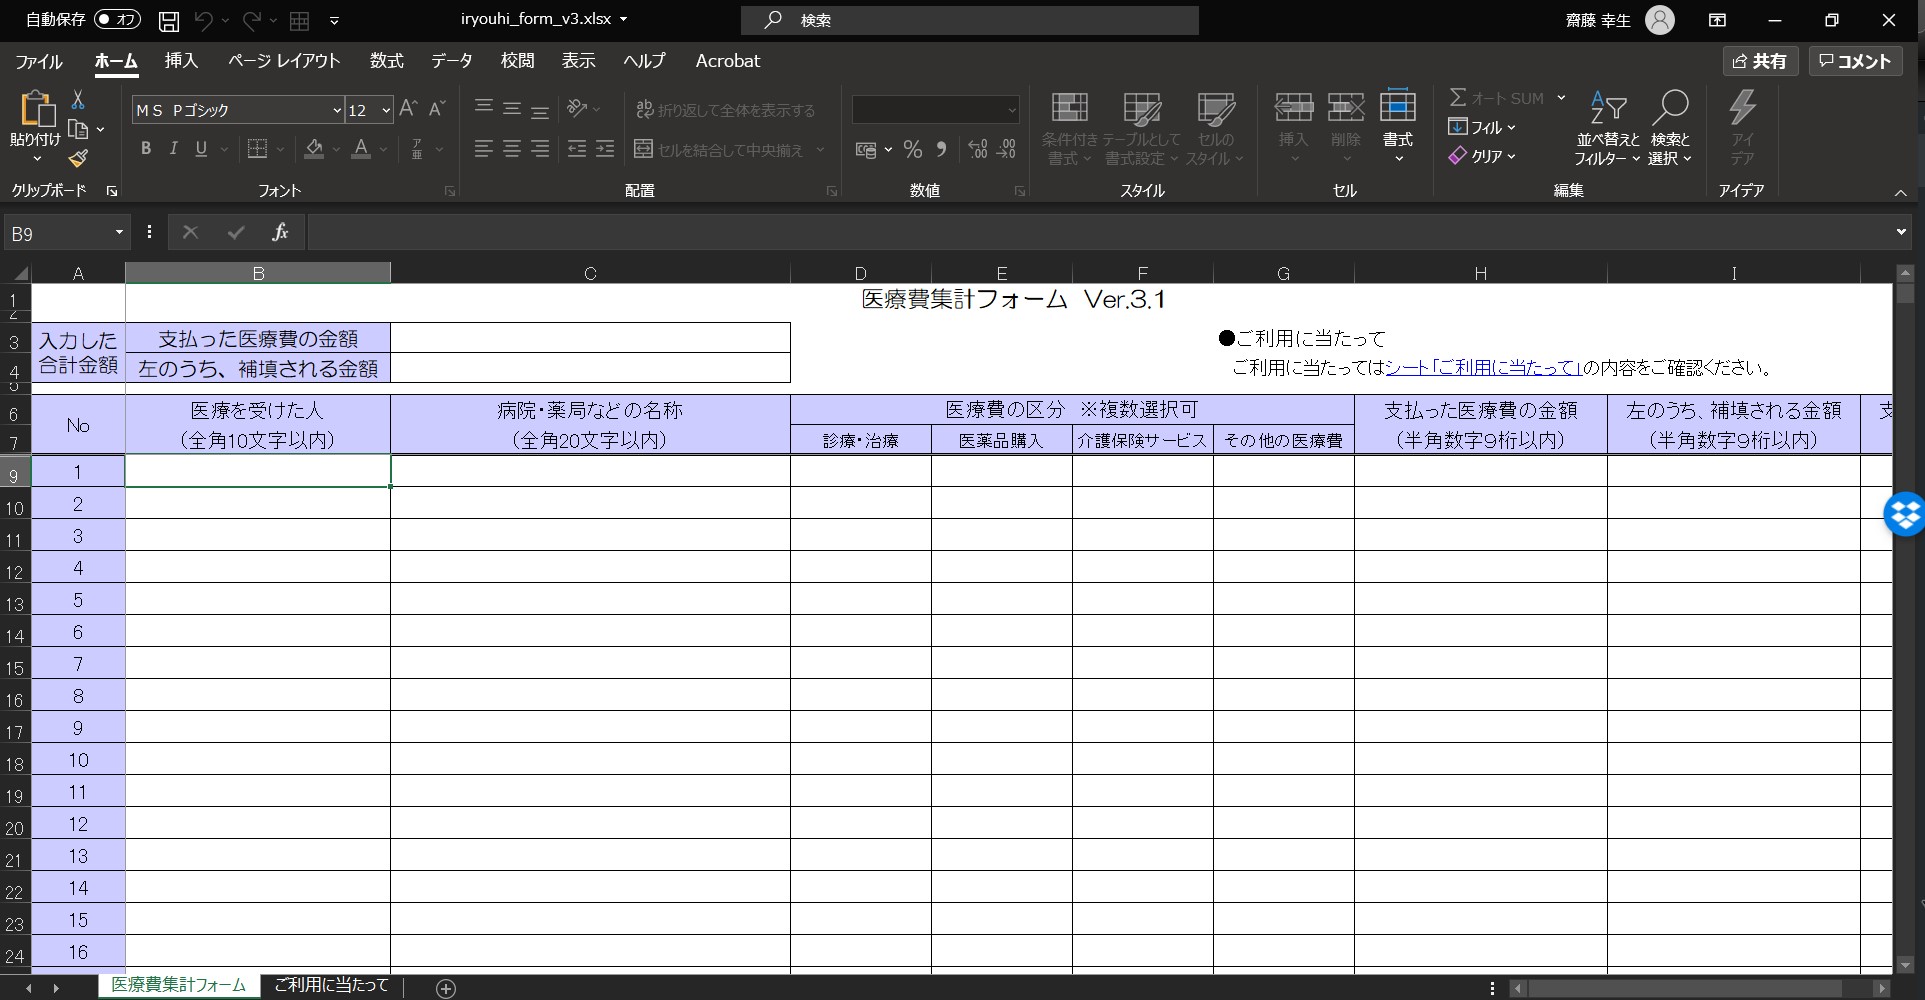Image resolution: width=1925 pixels, height=1000 pixels.
Task: Click the increase indent icon
Action: pyautogui.click(x=605, y=149)
